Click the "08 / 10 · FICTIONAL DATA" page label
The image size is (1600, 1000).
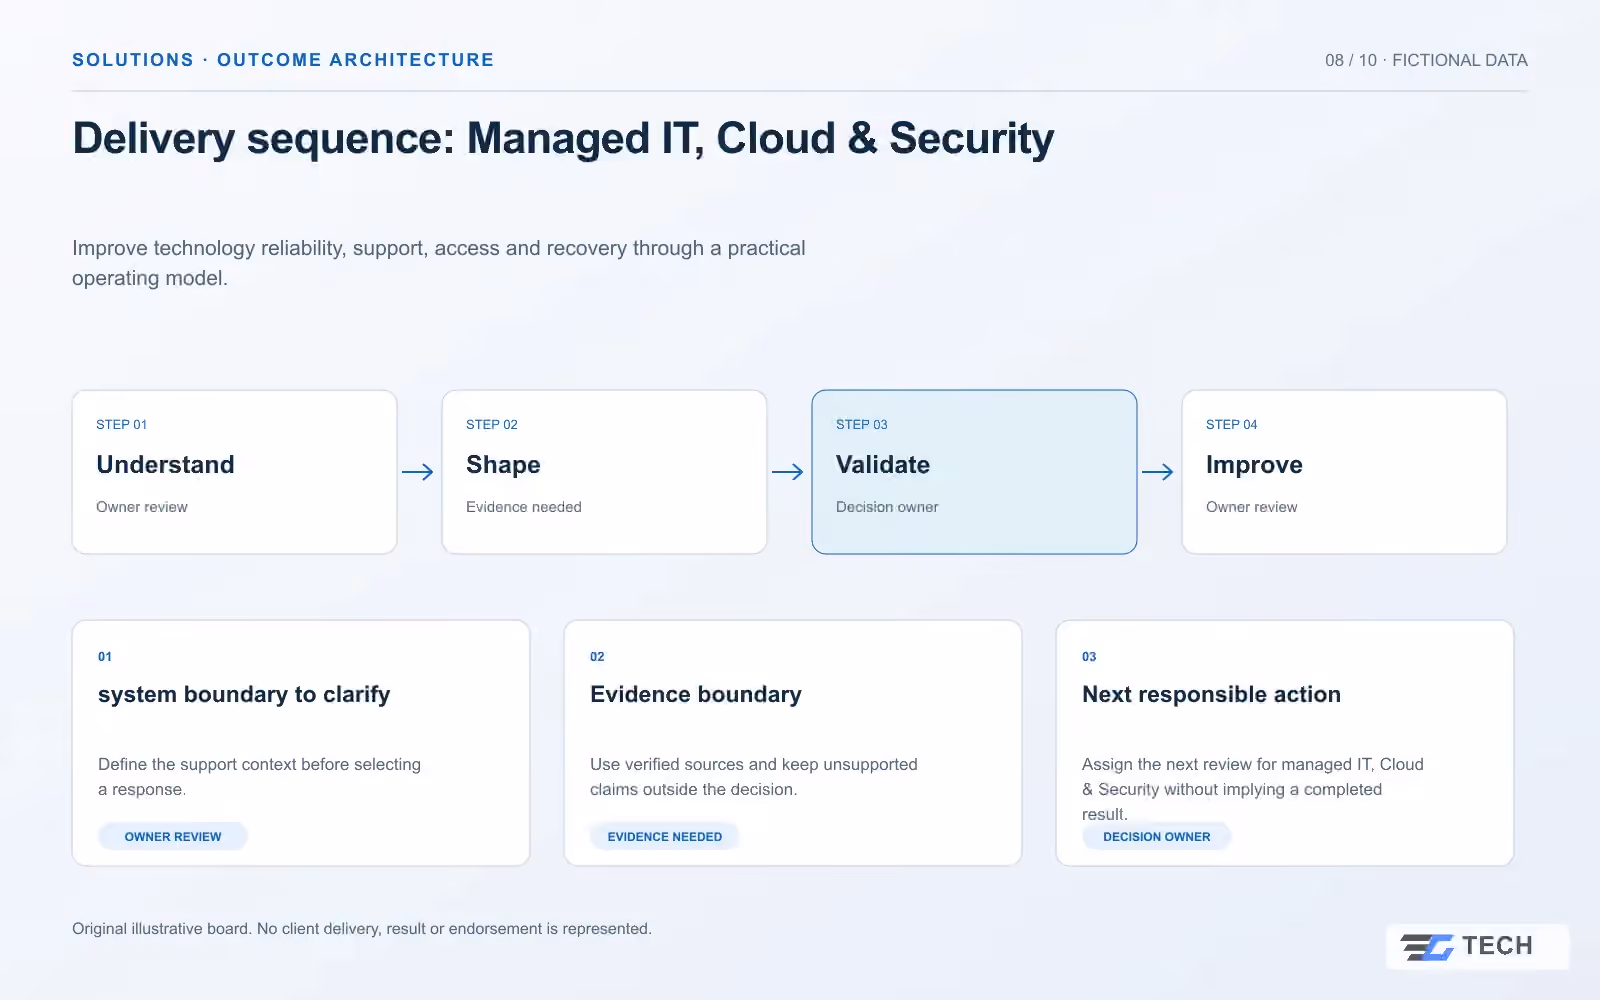pos(1426,60)
